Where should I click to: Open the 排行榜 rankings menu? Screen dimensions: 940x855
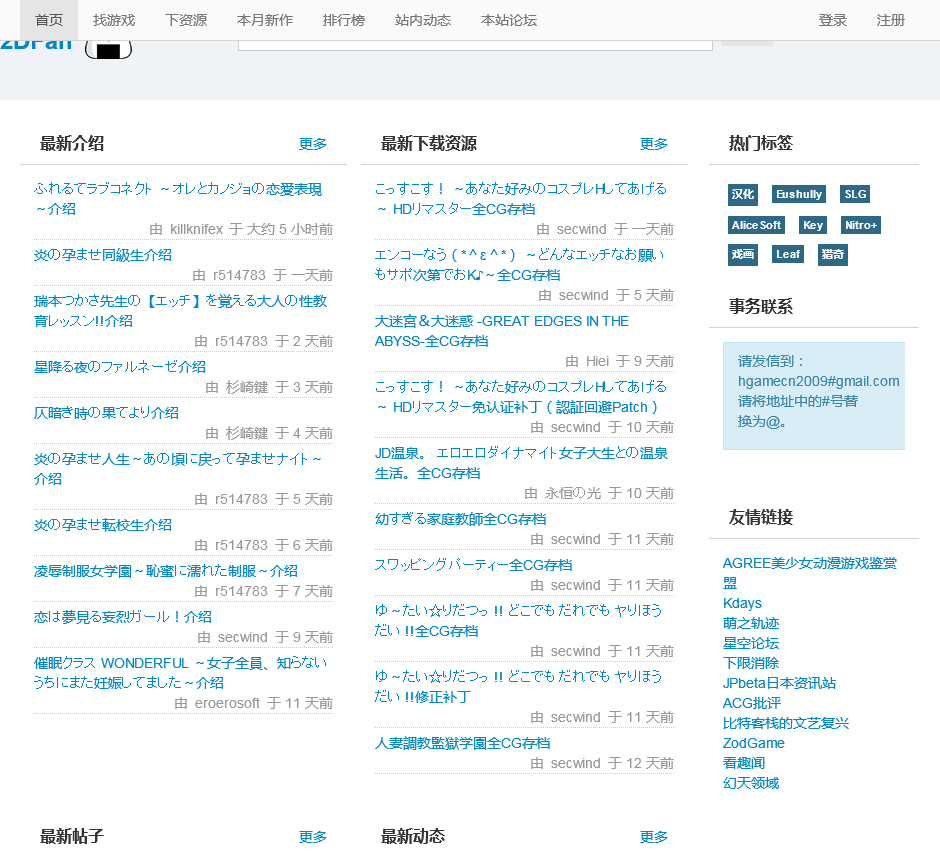point(344,20)
